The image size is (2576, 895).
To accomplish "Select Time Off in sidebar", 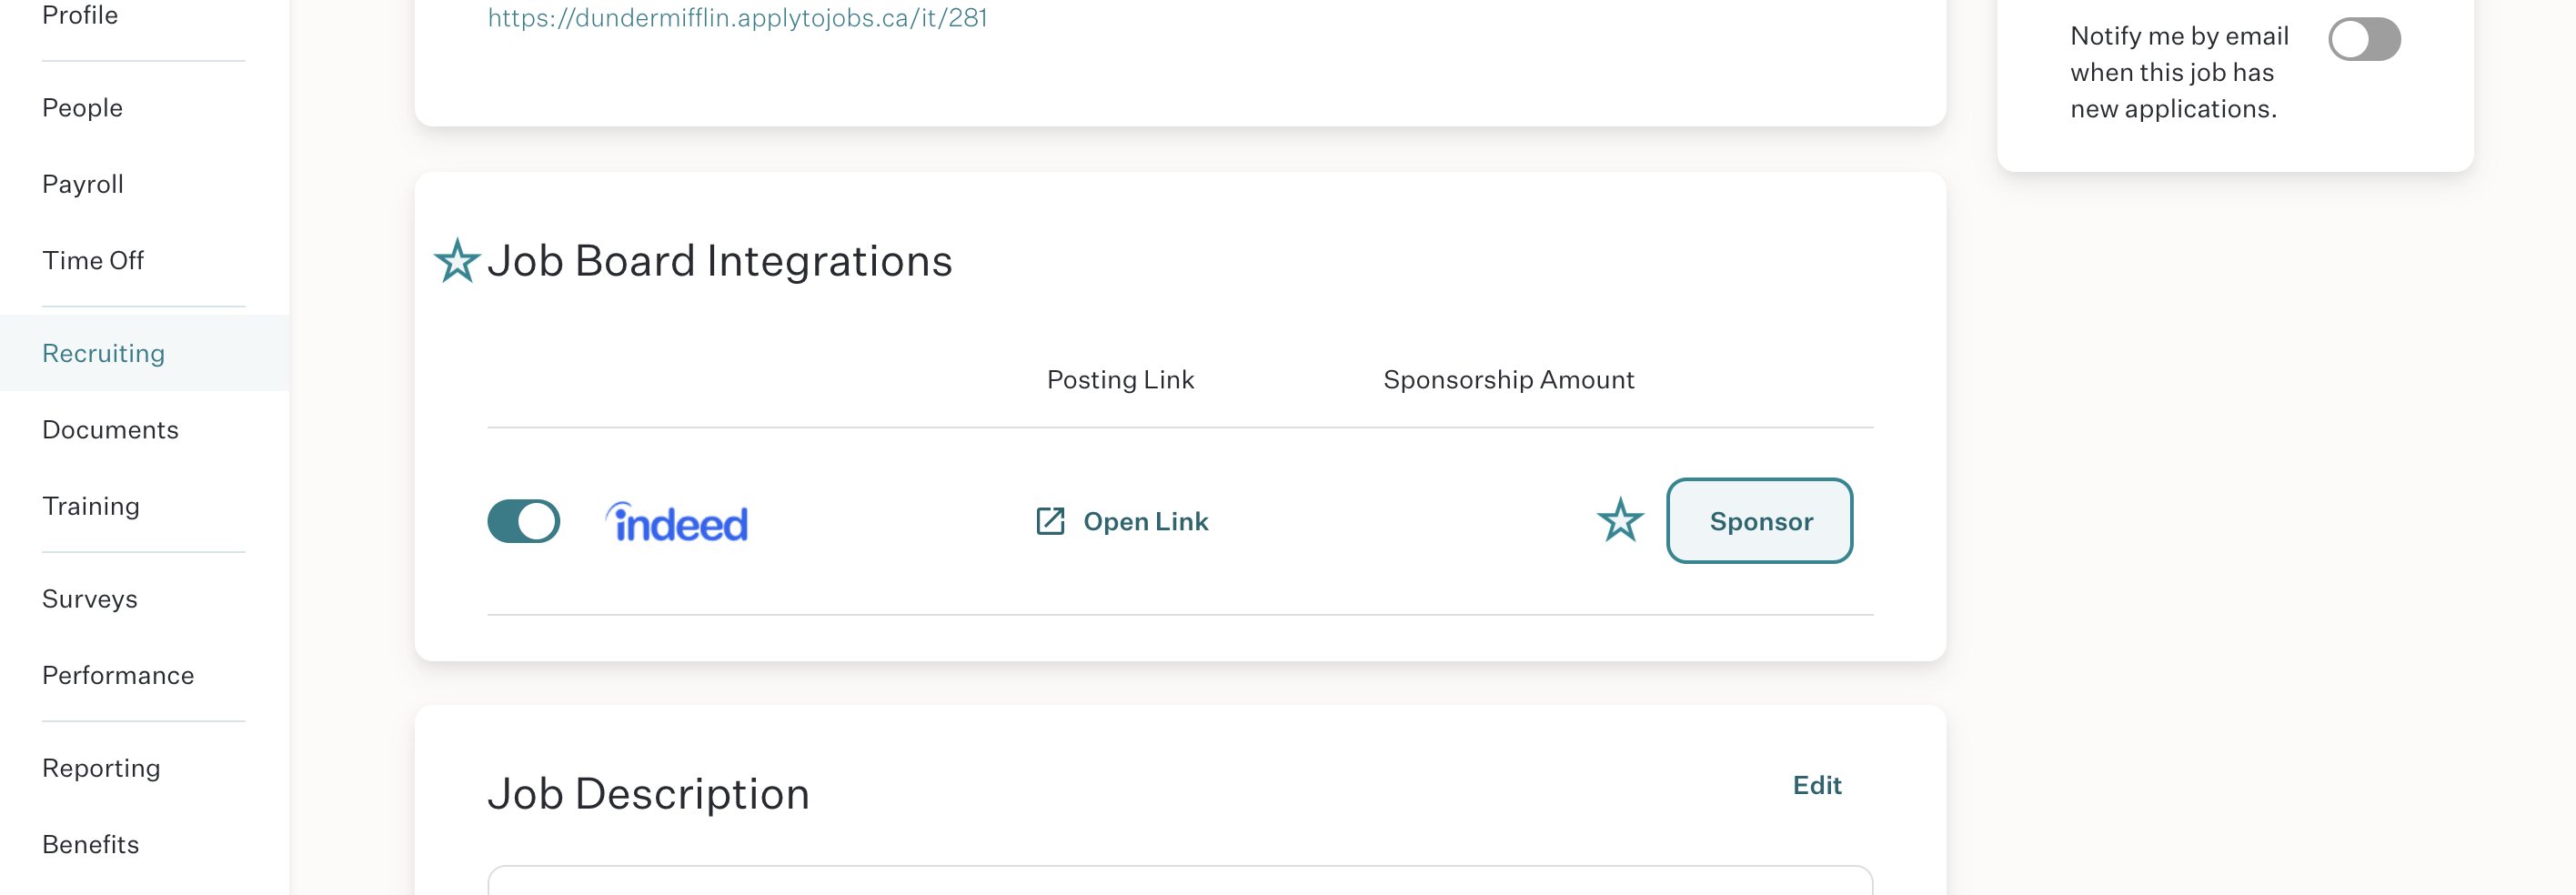I will click(93, 261).
